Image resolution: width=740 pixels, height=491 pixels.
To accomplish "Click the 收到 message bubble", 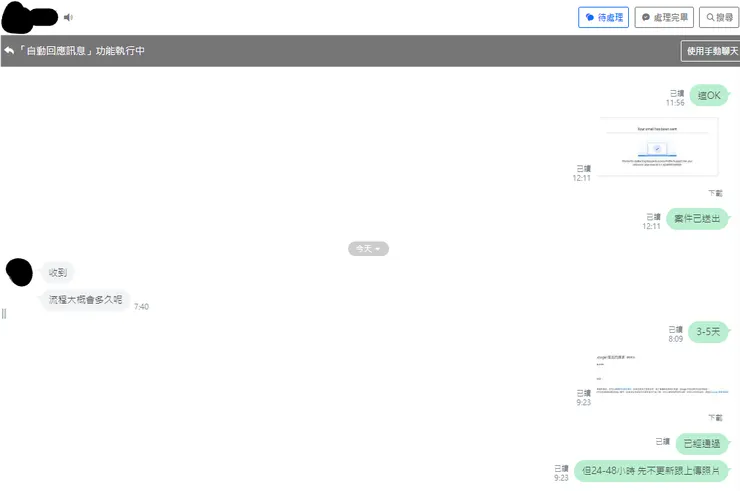I will tap(58, 272).
